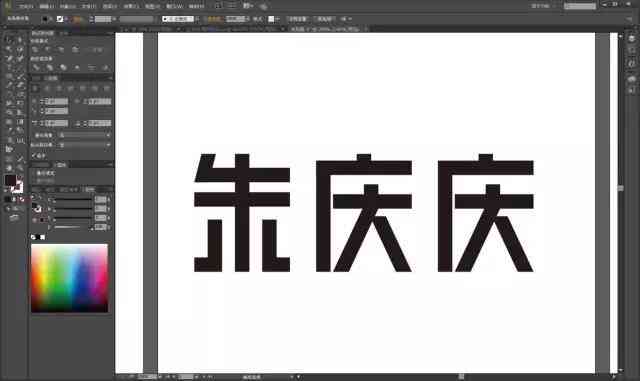Click the zoom level field in status bar
Viewport: 640px width, 381px height.
point(147,377)
